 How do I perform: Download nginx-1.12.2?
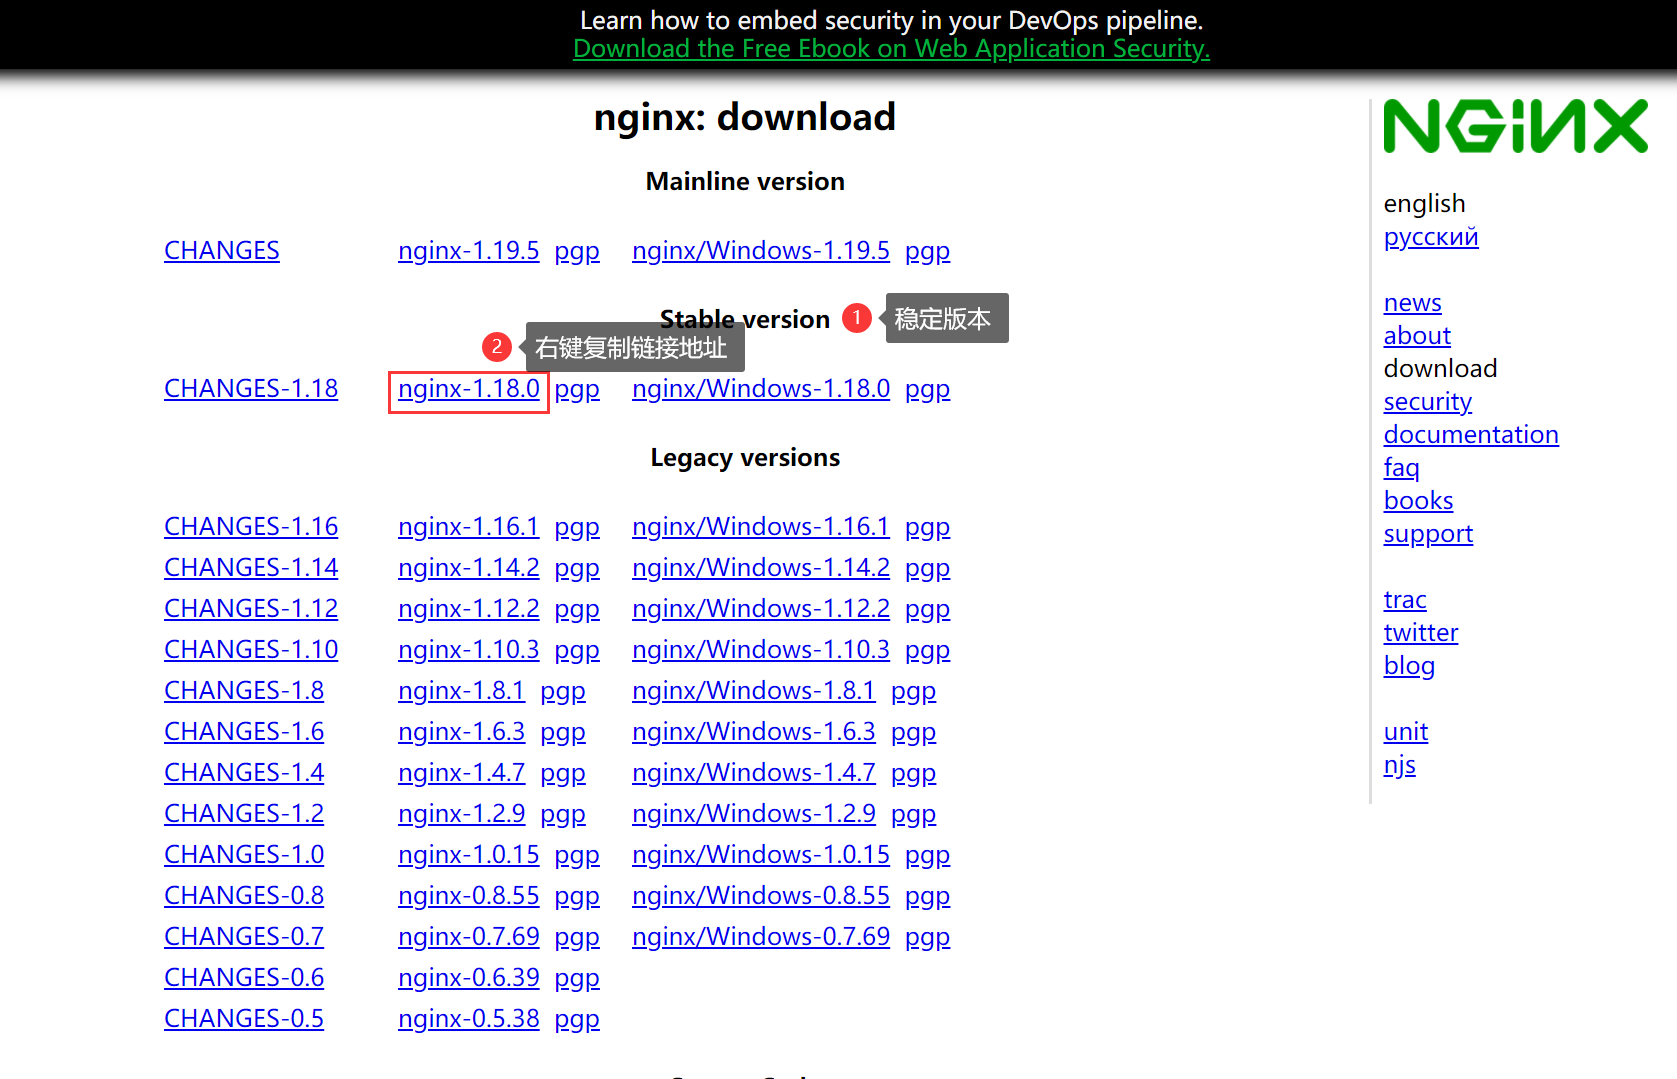(x=468, y=608)
